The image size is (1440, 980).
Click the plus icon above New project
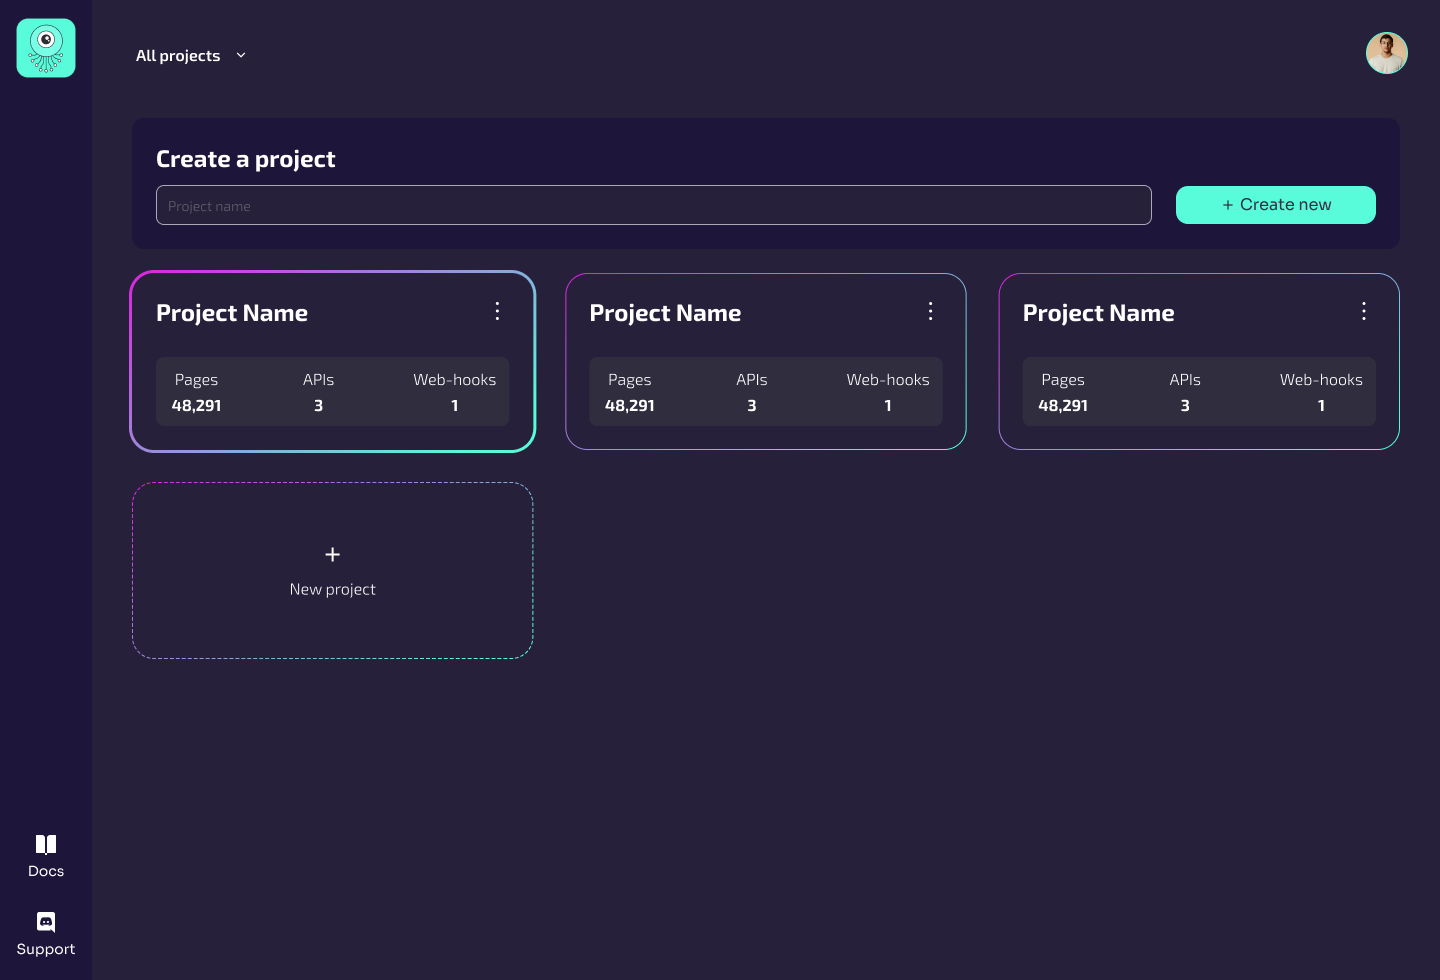point(333,554)
